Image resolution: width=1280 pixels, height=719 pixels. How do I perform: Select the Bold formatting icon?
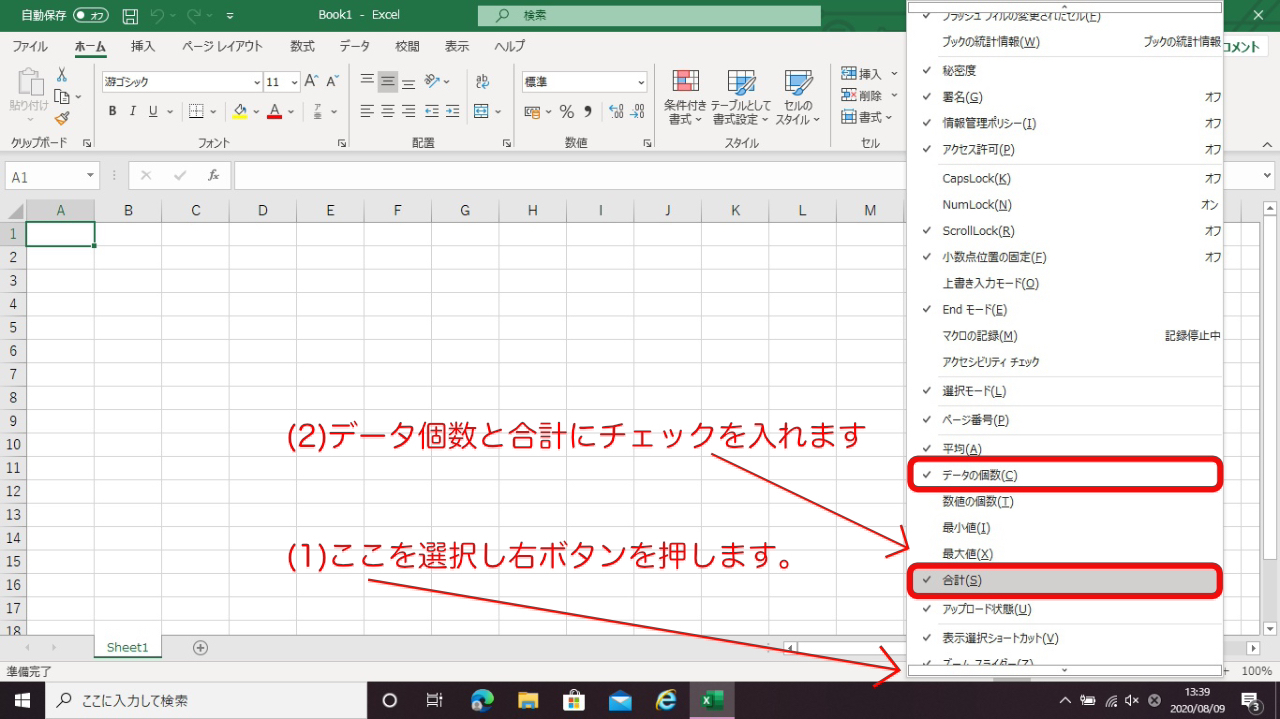pyautogui.click(x=112, y=110)
